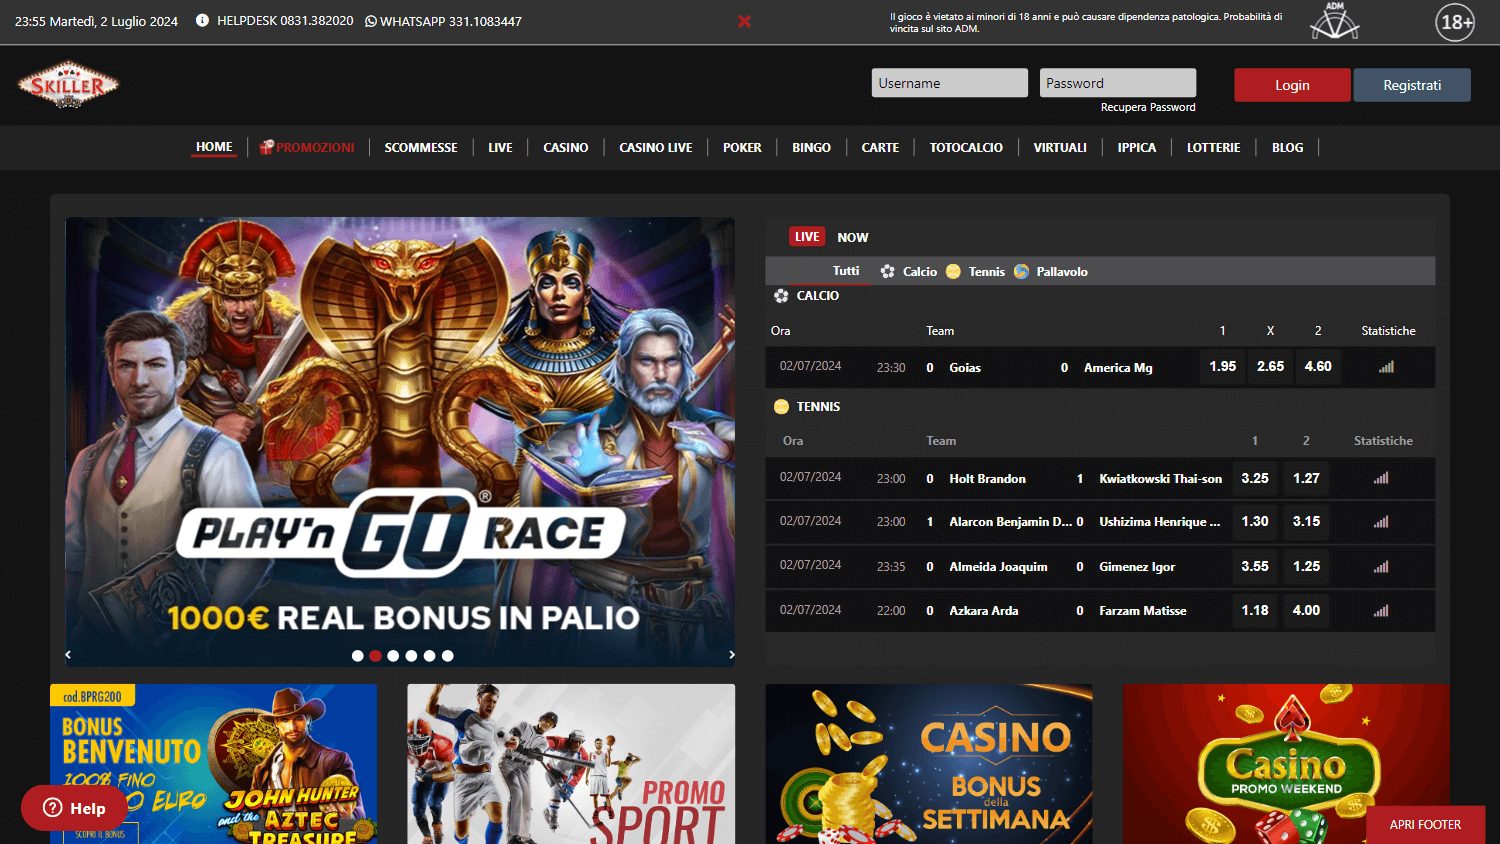Bet on Goias win at 1.95
This screenshot has height=844, width=1500.
(1223, 367)
